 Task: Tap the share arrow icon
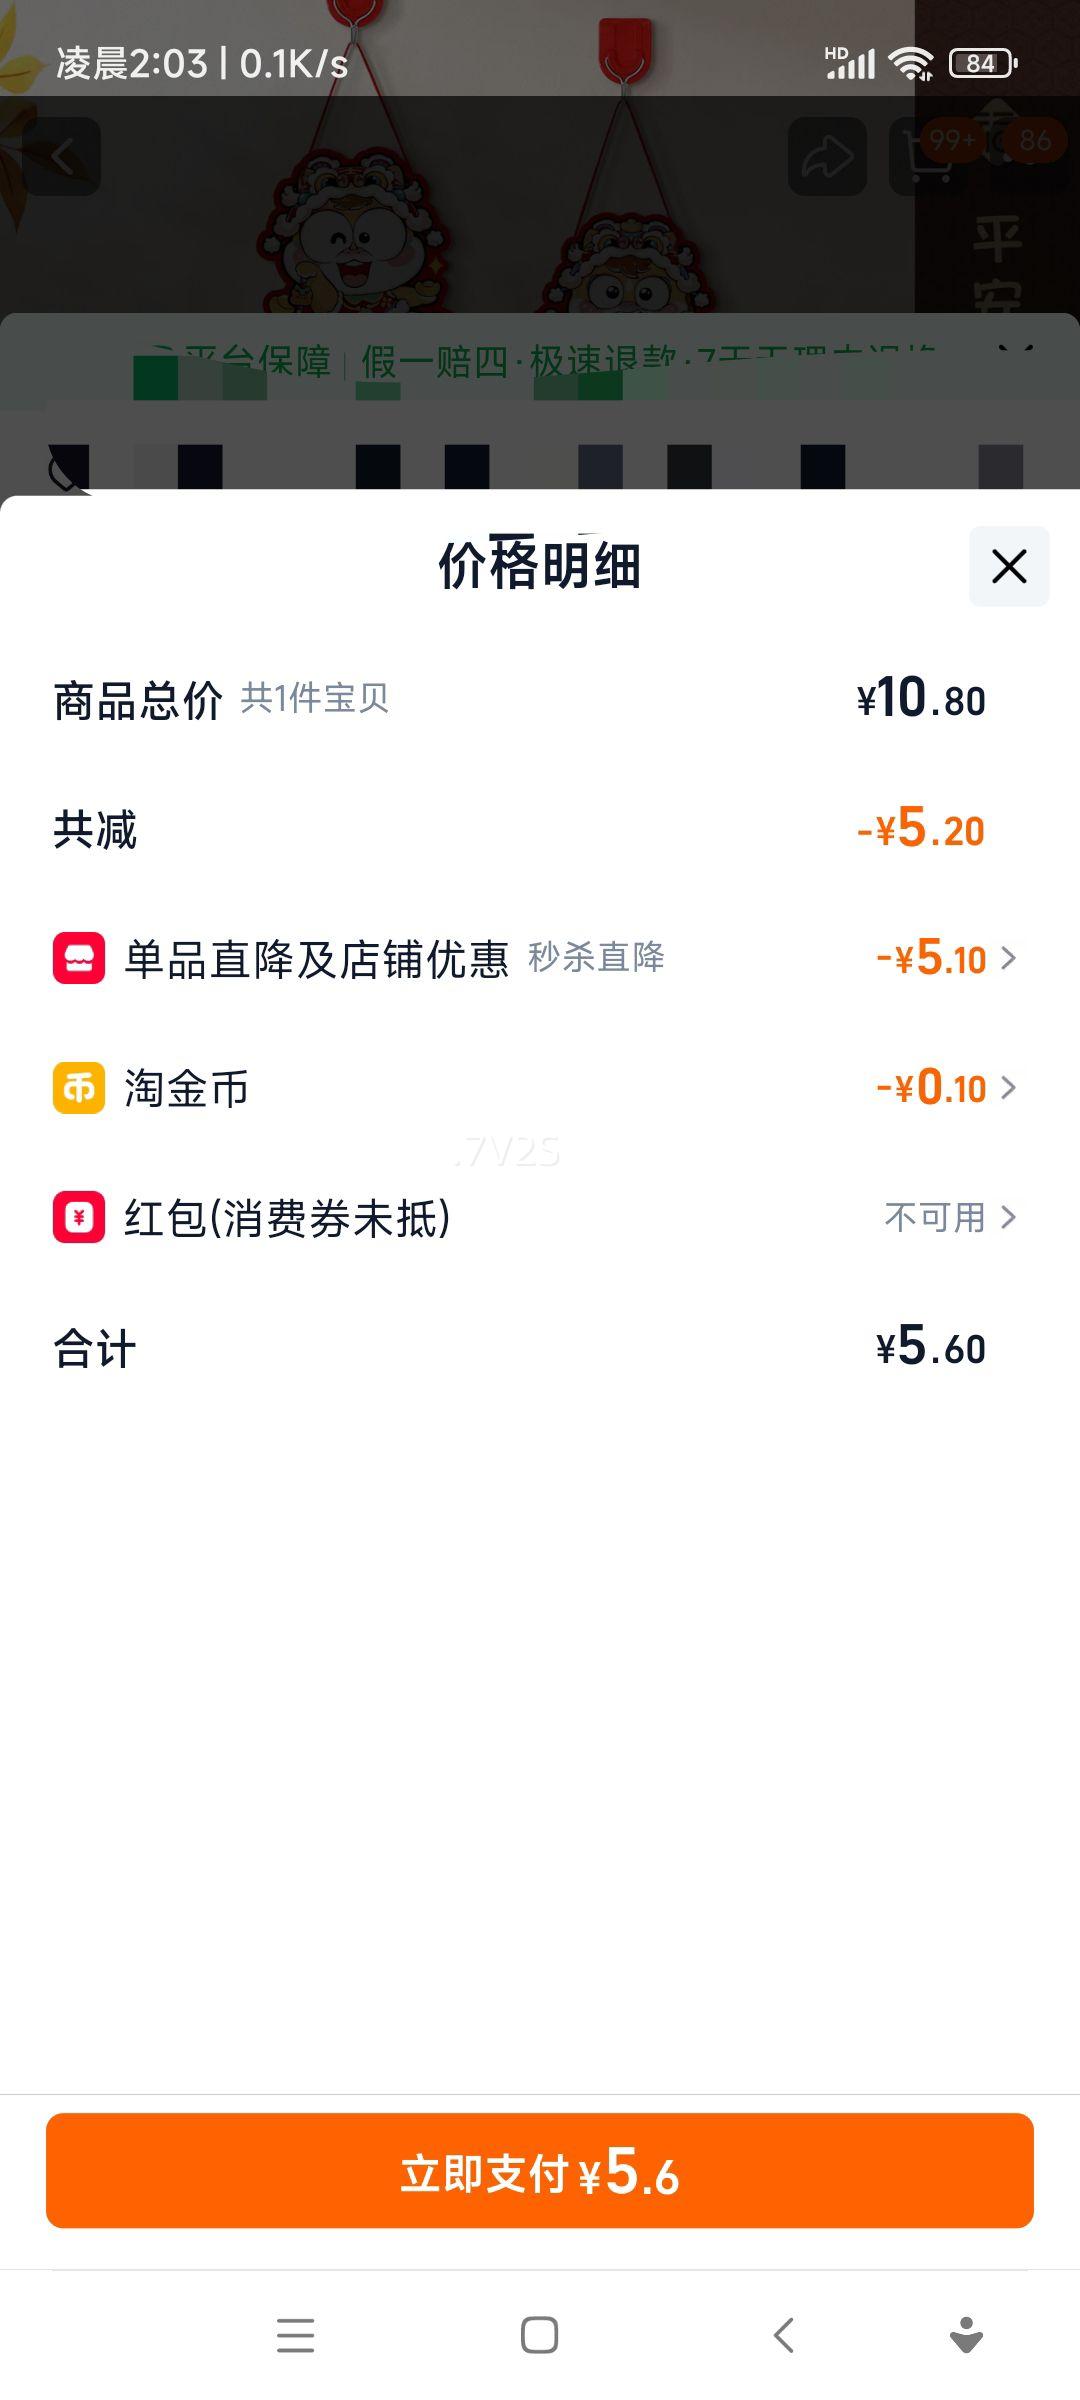pyautogui.click(x=827, y=157)
